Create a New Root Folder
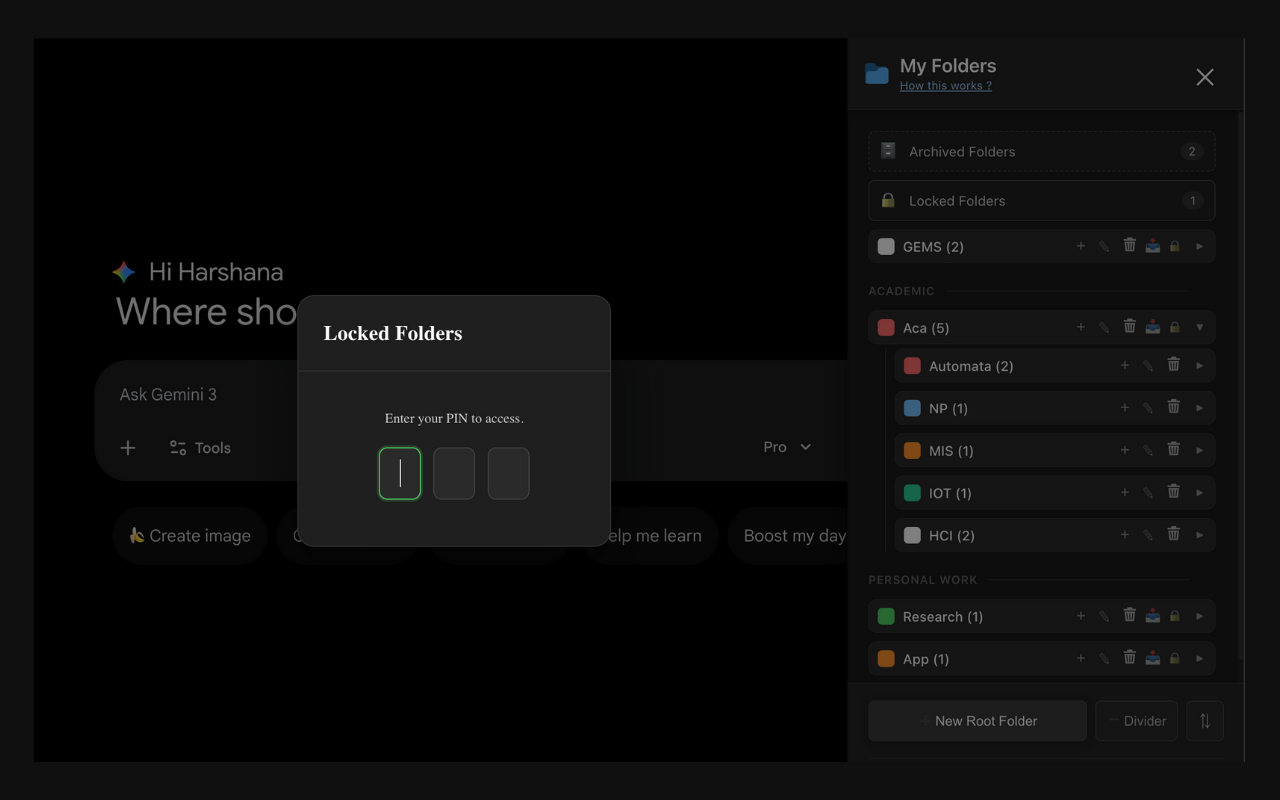The height and width of the screenshot is (800, 1280). 976,720
